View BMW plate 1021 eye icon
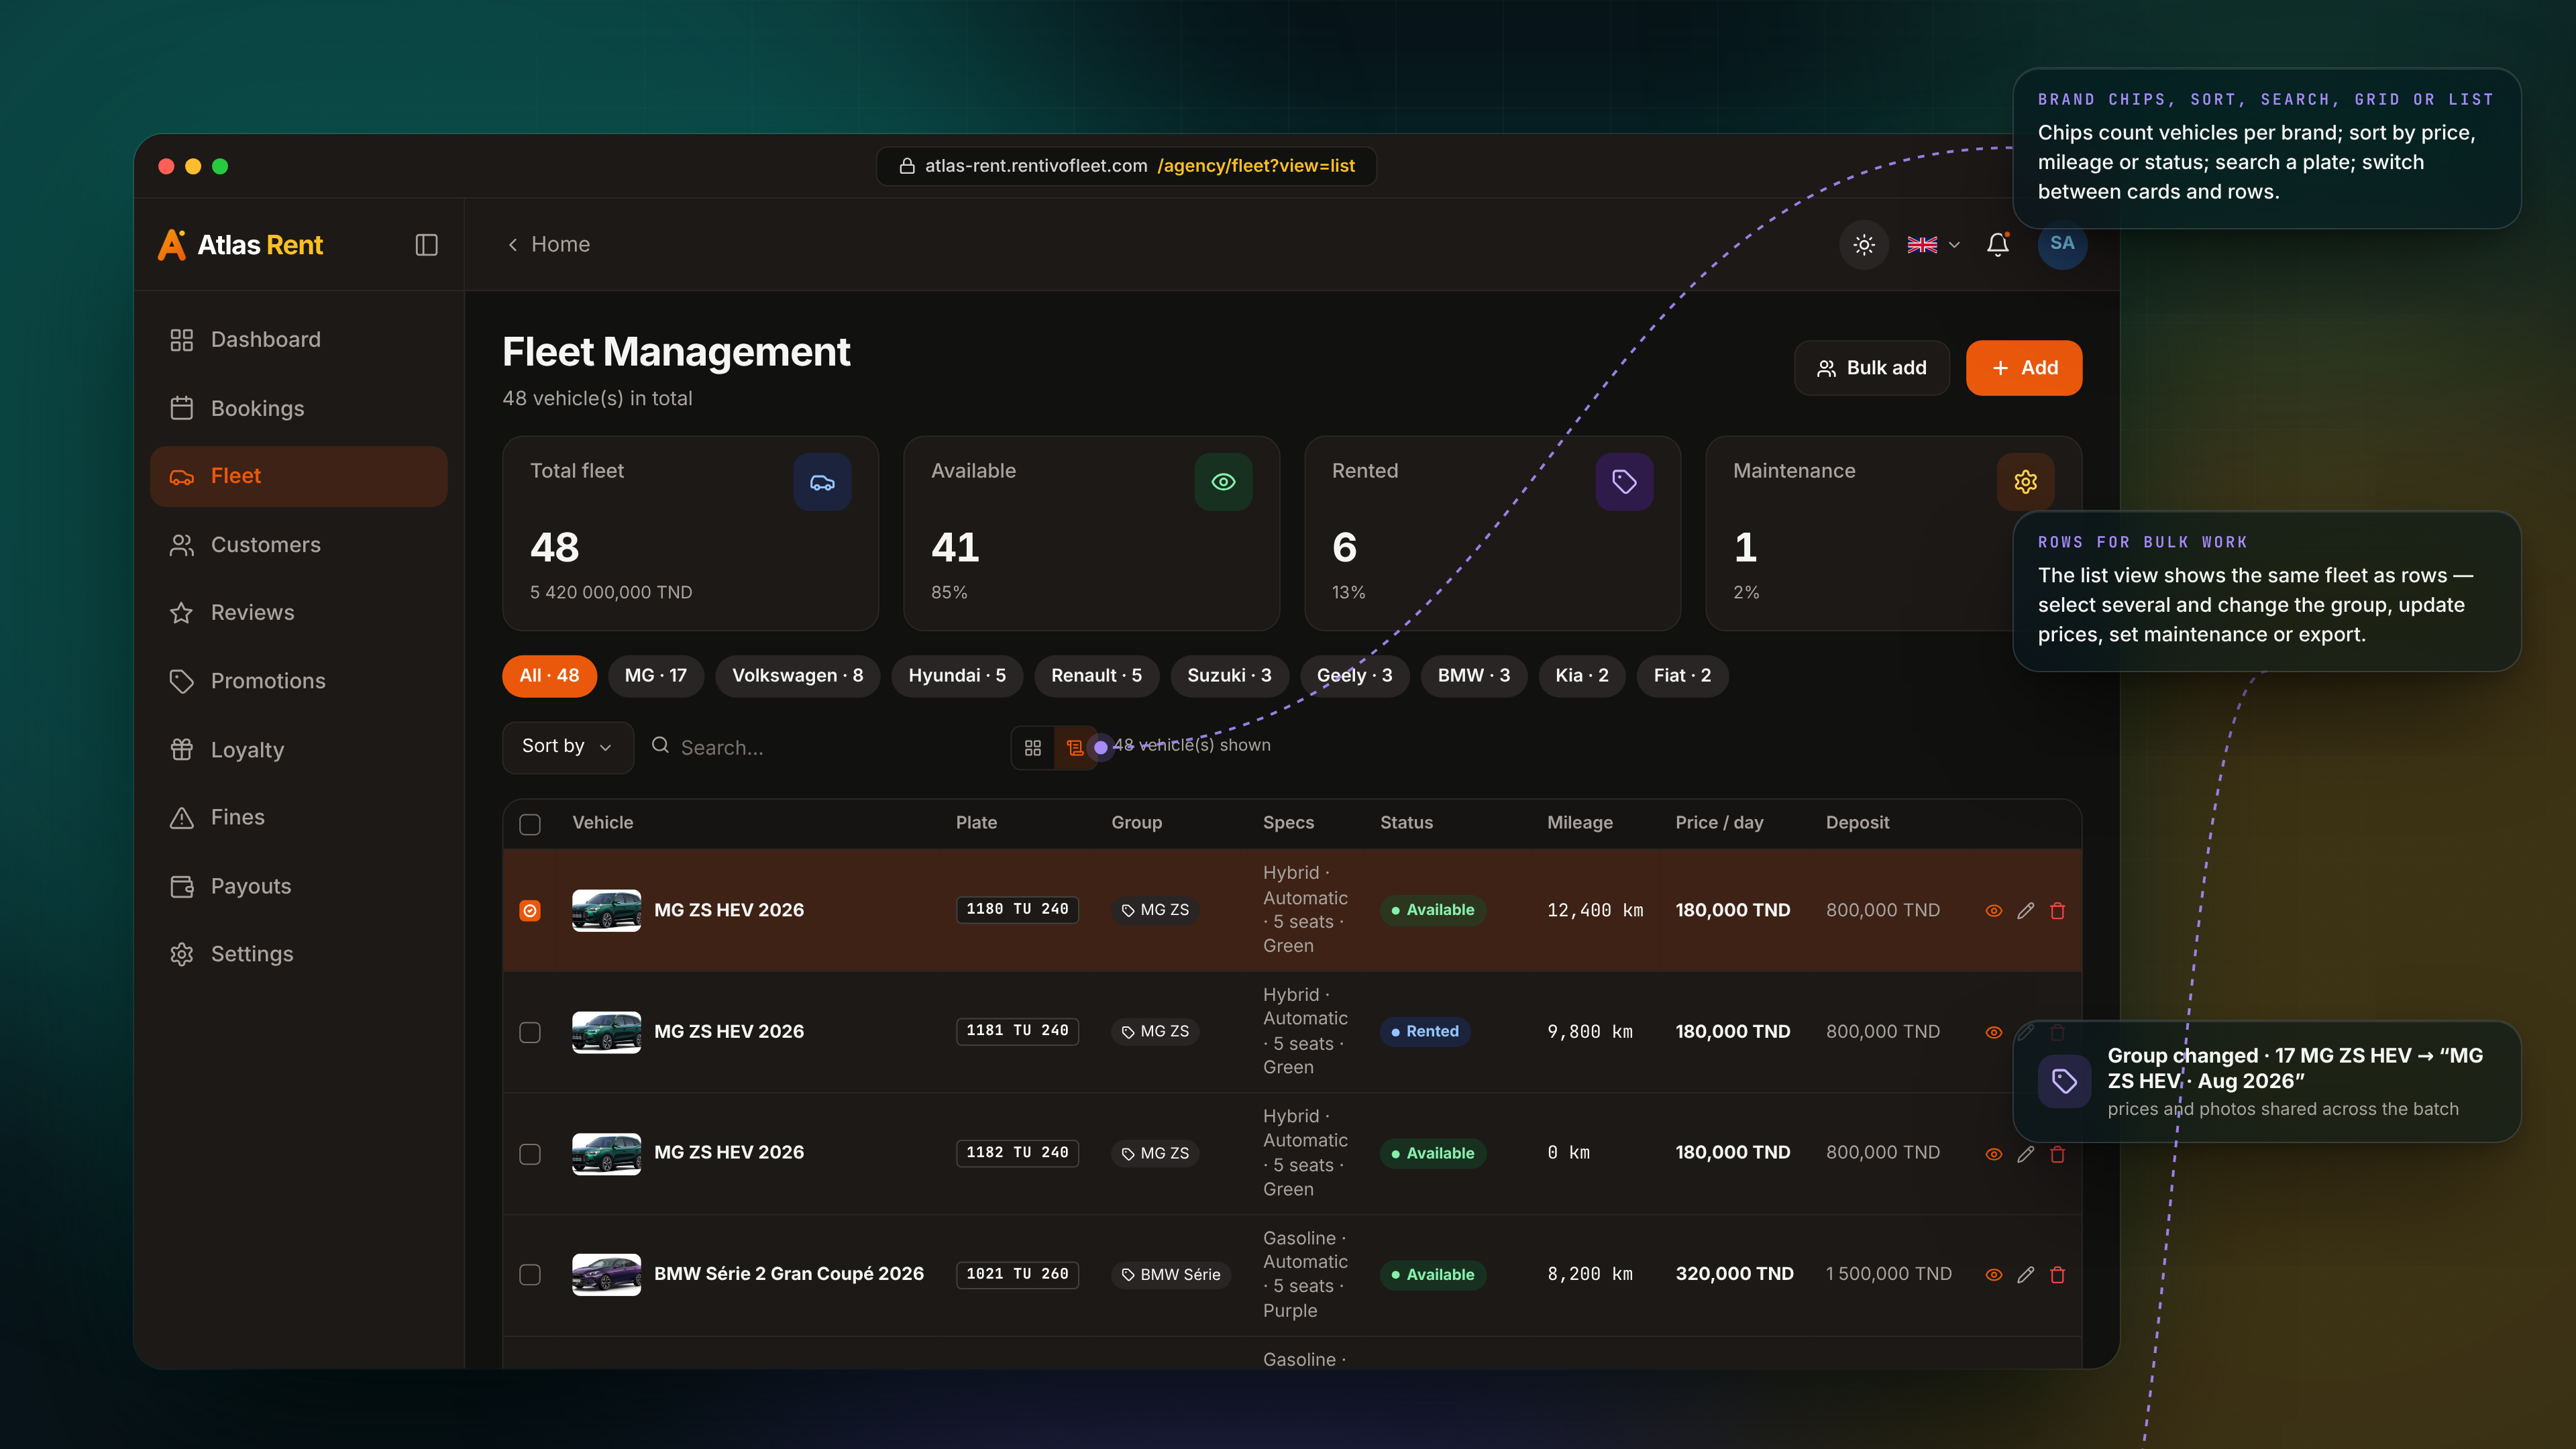Image resolution: width=2576 pixels, height=1449 pixels. [1994, 1275]
